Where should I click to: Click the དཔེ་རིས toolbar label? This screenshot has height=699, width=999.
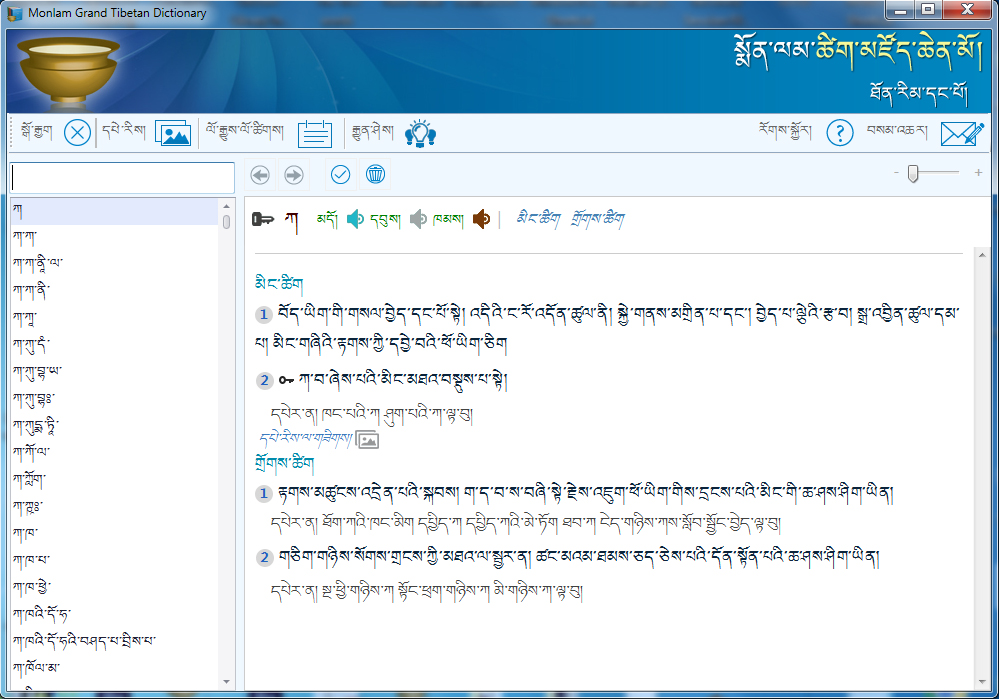click(x=124, y=131)
